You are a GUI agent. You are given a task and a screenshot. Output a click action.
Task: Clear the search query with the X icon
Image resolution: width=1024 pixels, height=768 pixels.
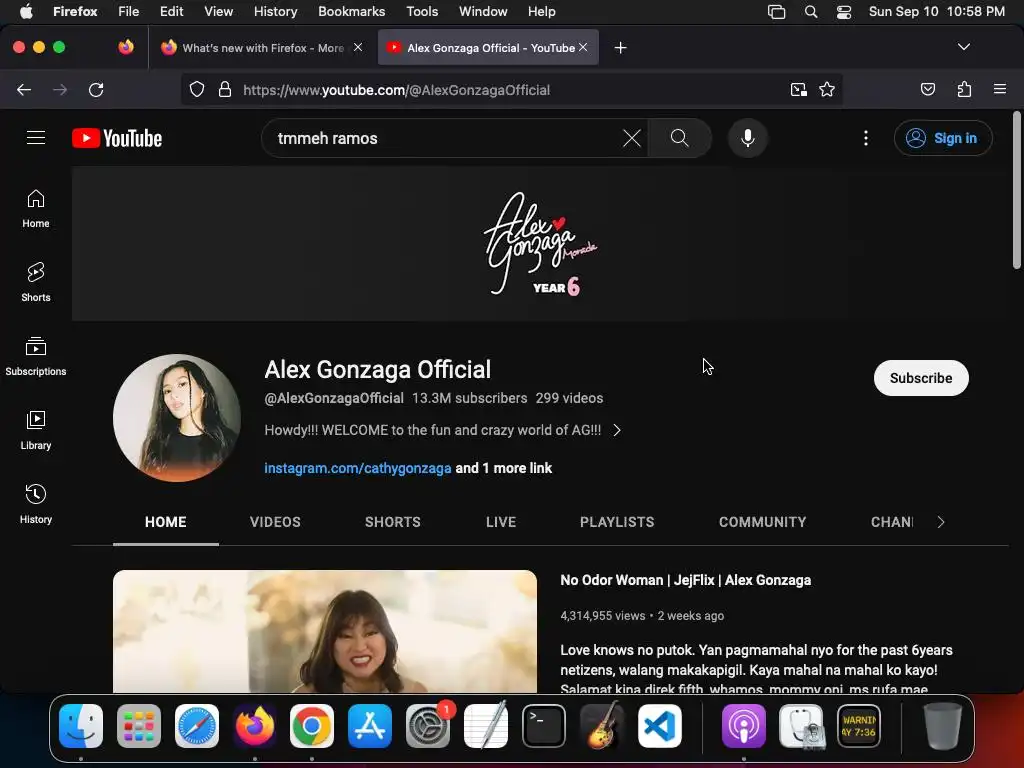tap(632, 138)
